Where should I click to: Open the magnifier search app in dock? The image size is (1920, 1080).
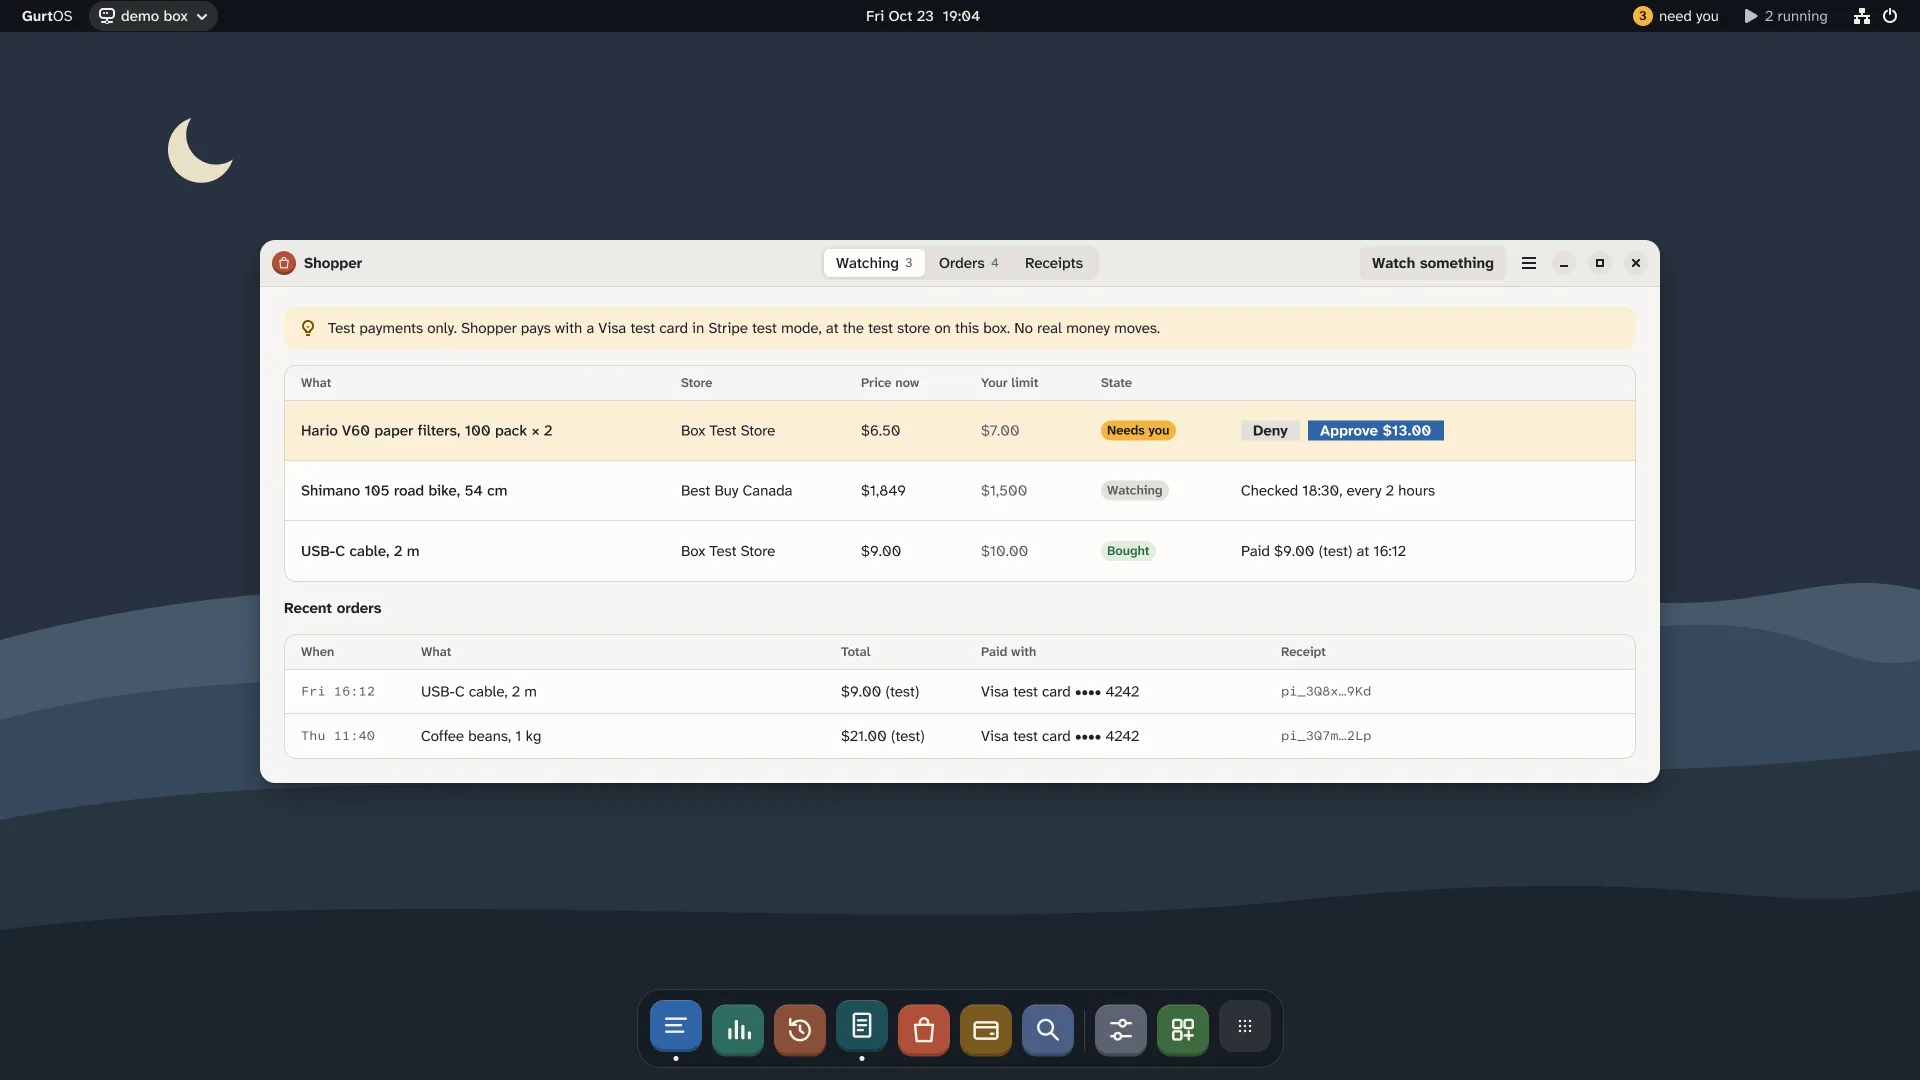(x=1048, y=1029)
